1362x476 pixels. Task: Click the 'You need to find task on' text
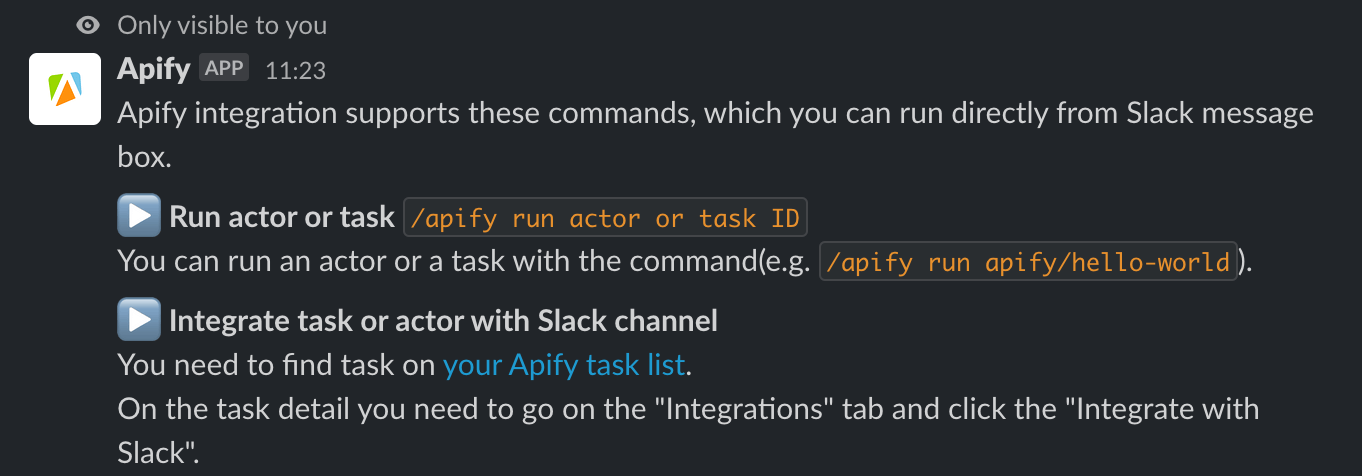tap(277, 365)
